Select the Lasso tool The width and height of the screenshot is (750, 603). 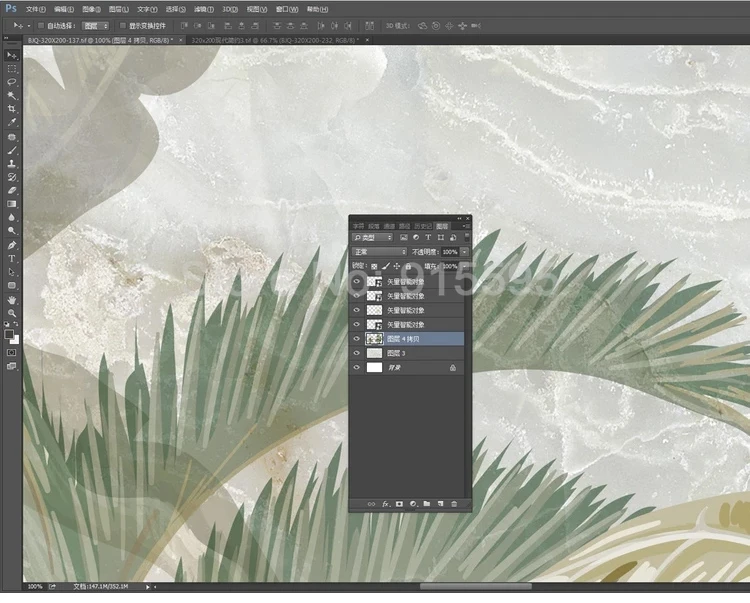(12, 83)
